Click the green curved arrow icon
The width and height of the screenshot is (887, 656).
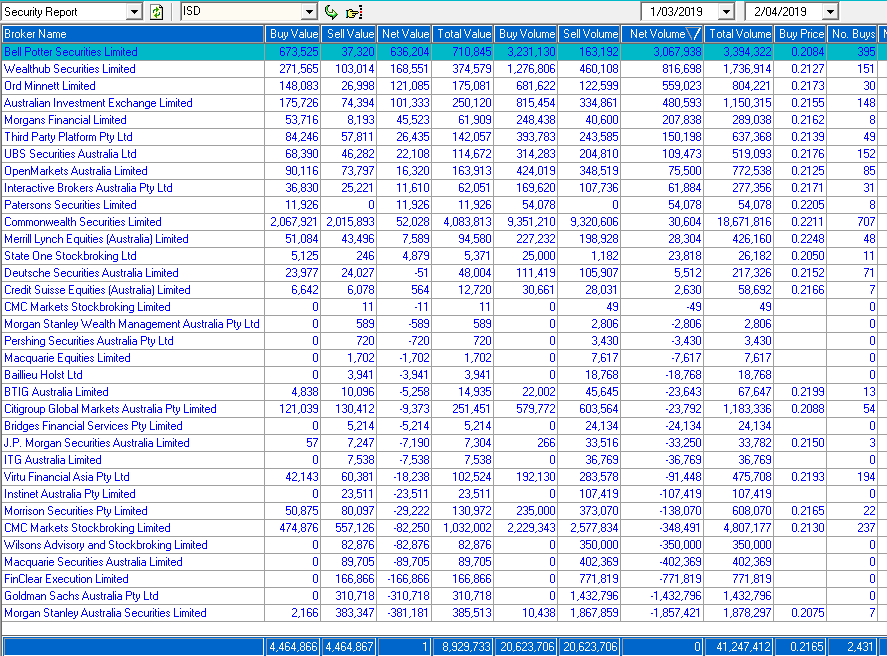[x=331, y=12]
